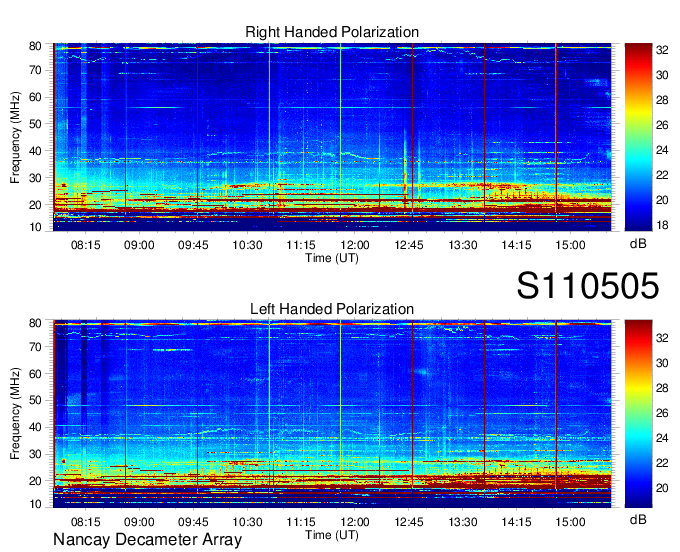Click '08:15' time tick on upper plot

pyautogui.click(x=85, y=245)
